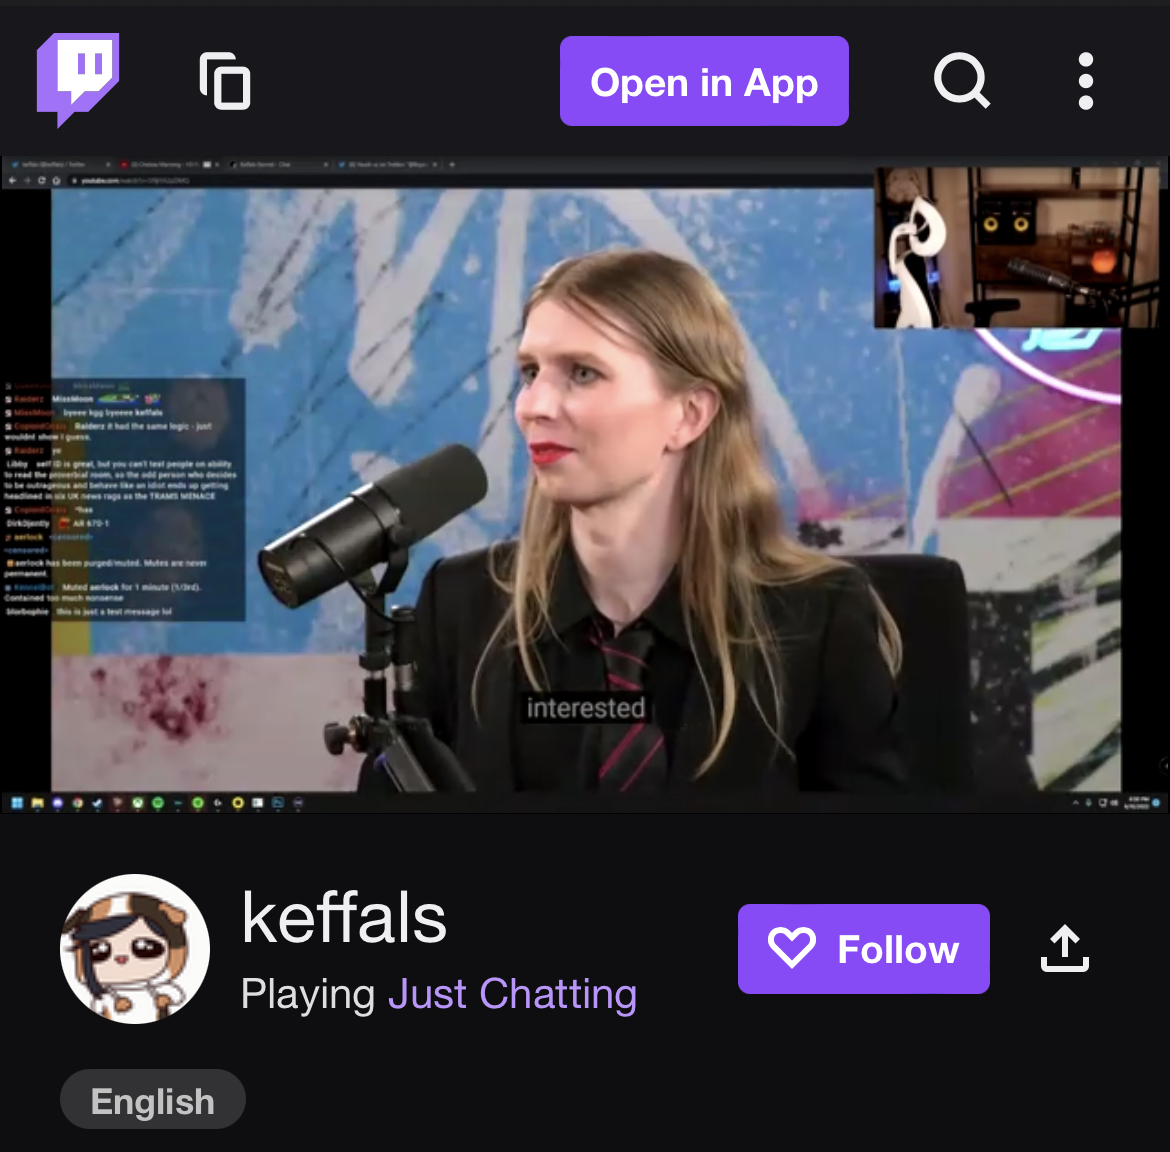Click the keffals channel name
Screen dimensions: 1170x1152
344,918
